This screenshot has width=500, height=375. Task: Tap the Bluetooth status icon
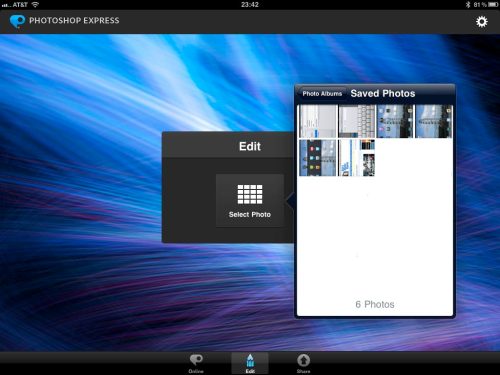[468, 5]
